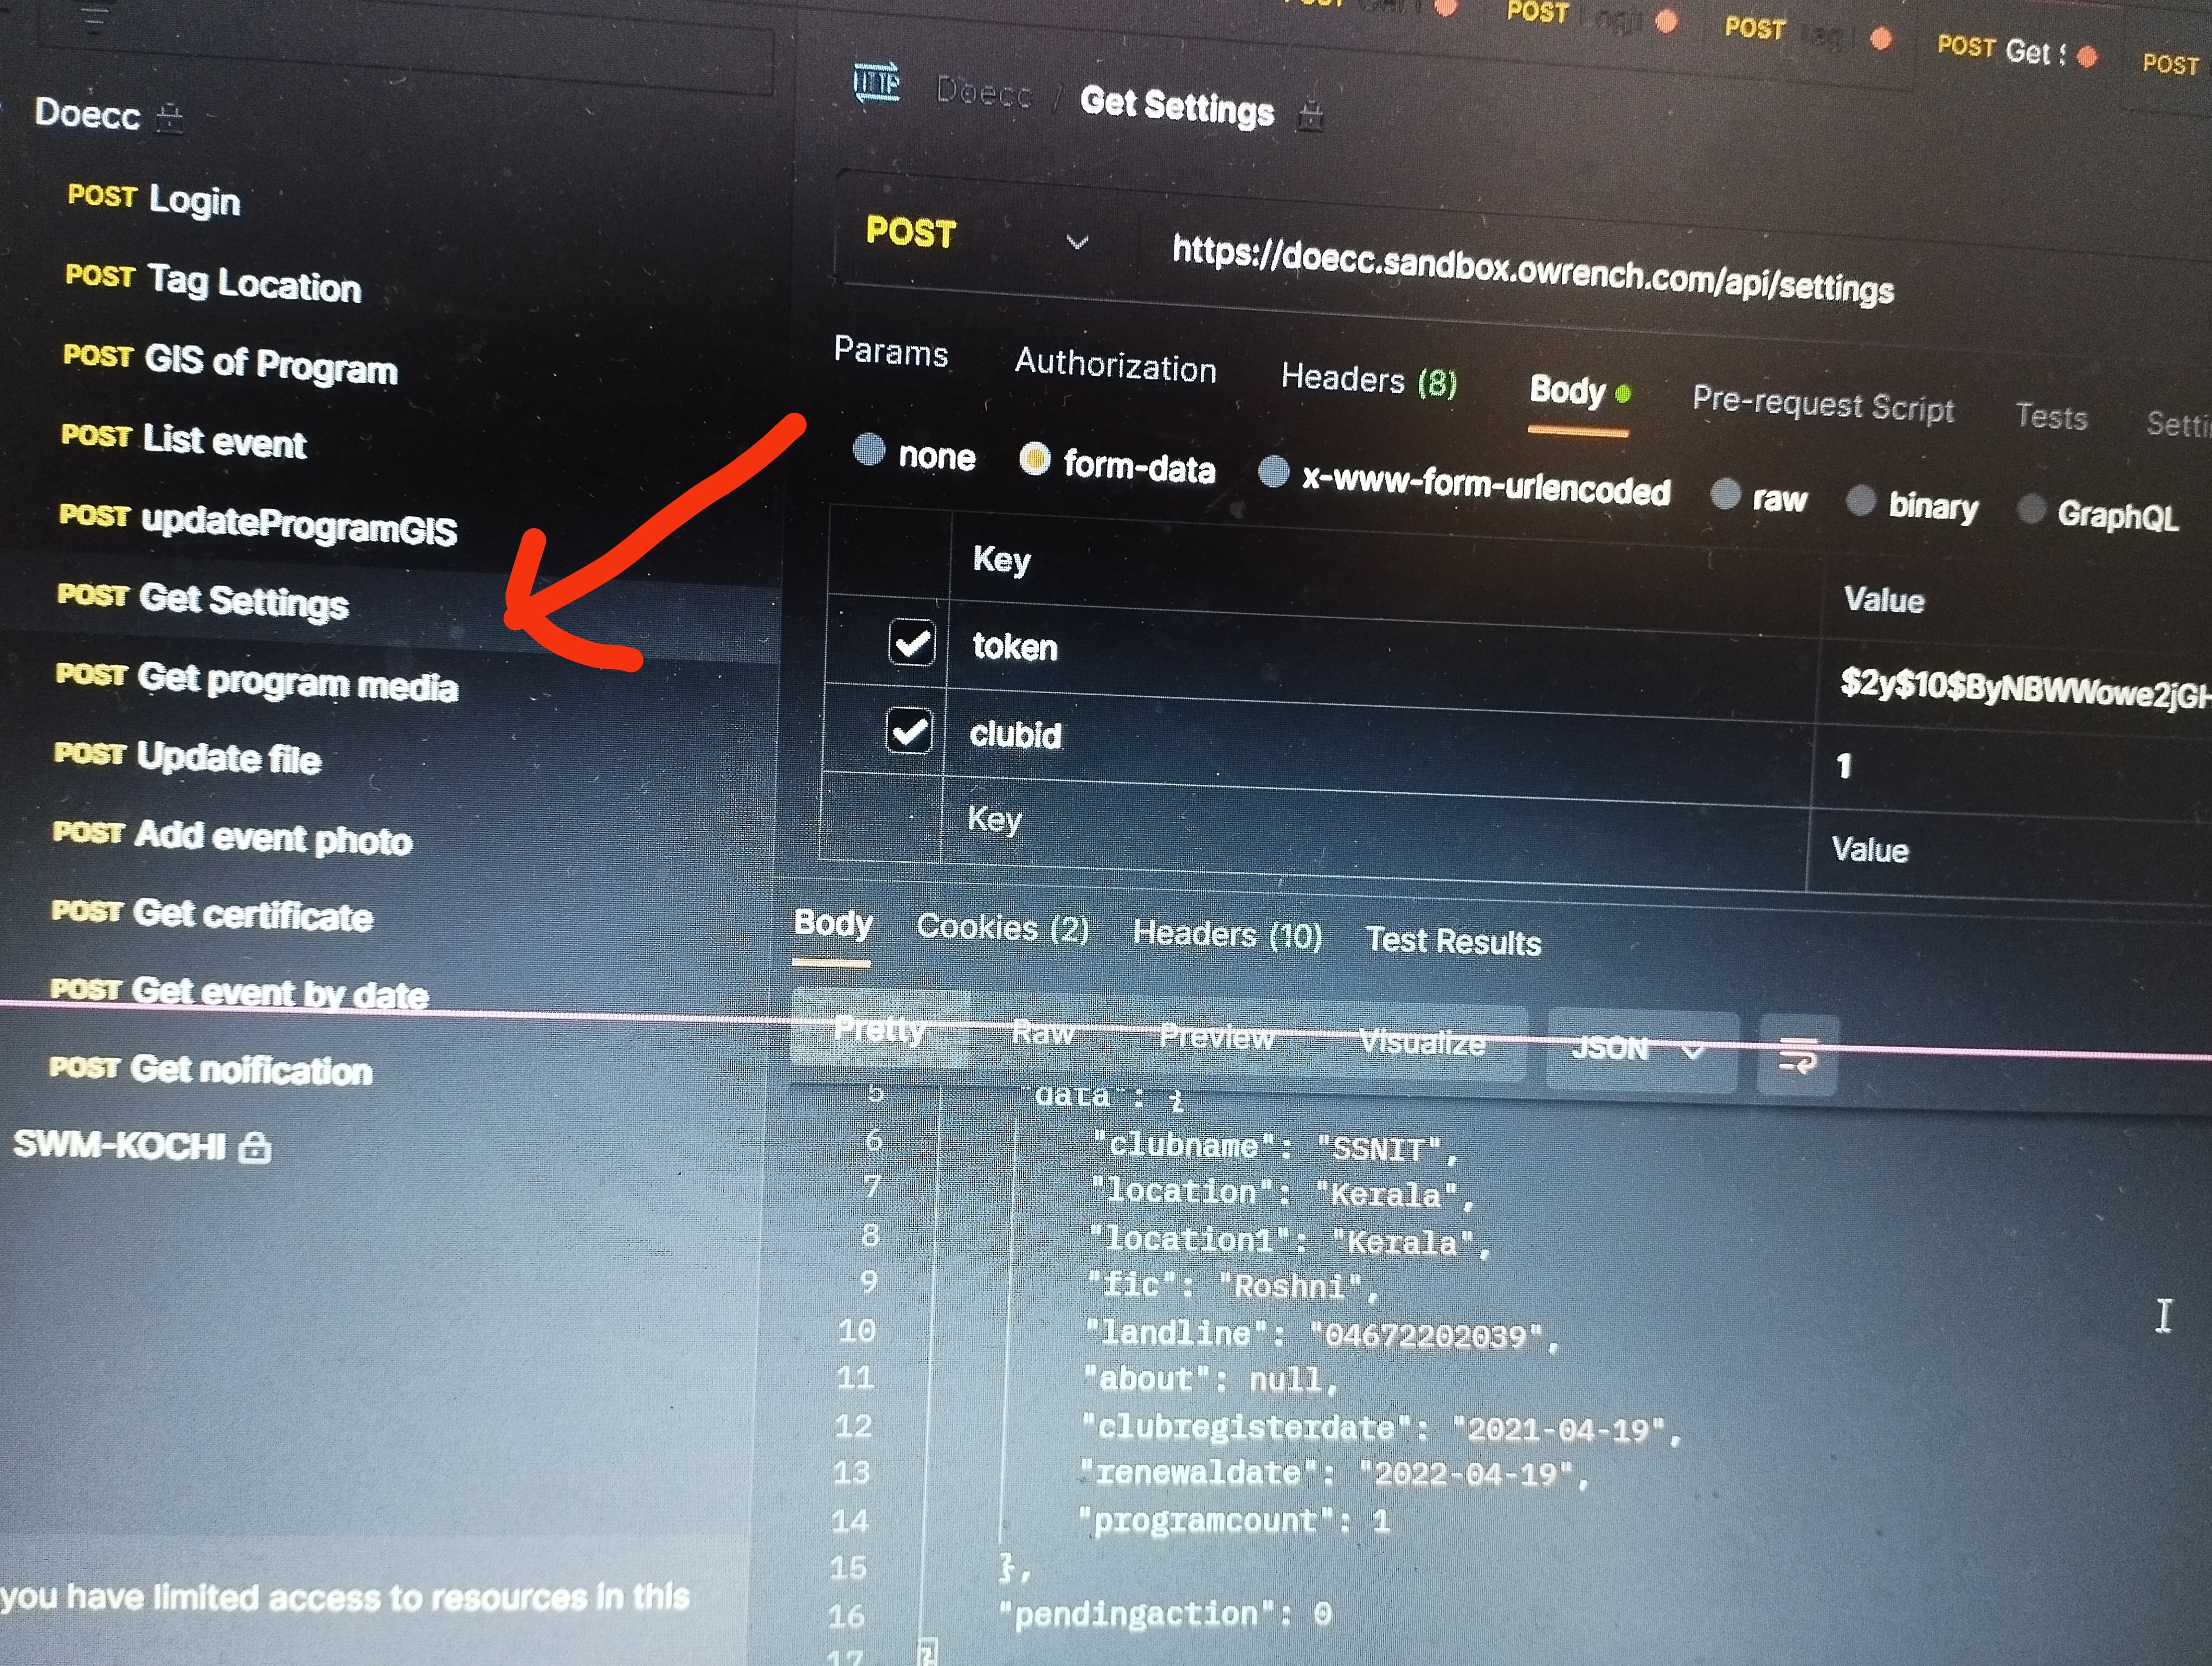
Task: Switch to the Authorization tab
Action: click(1115, 365)
